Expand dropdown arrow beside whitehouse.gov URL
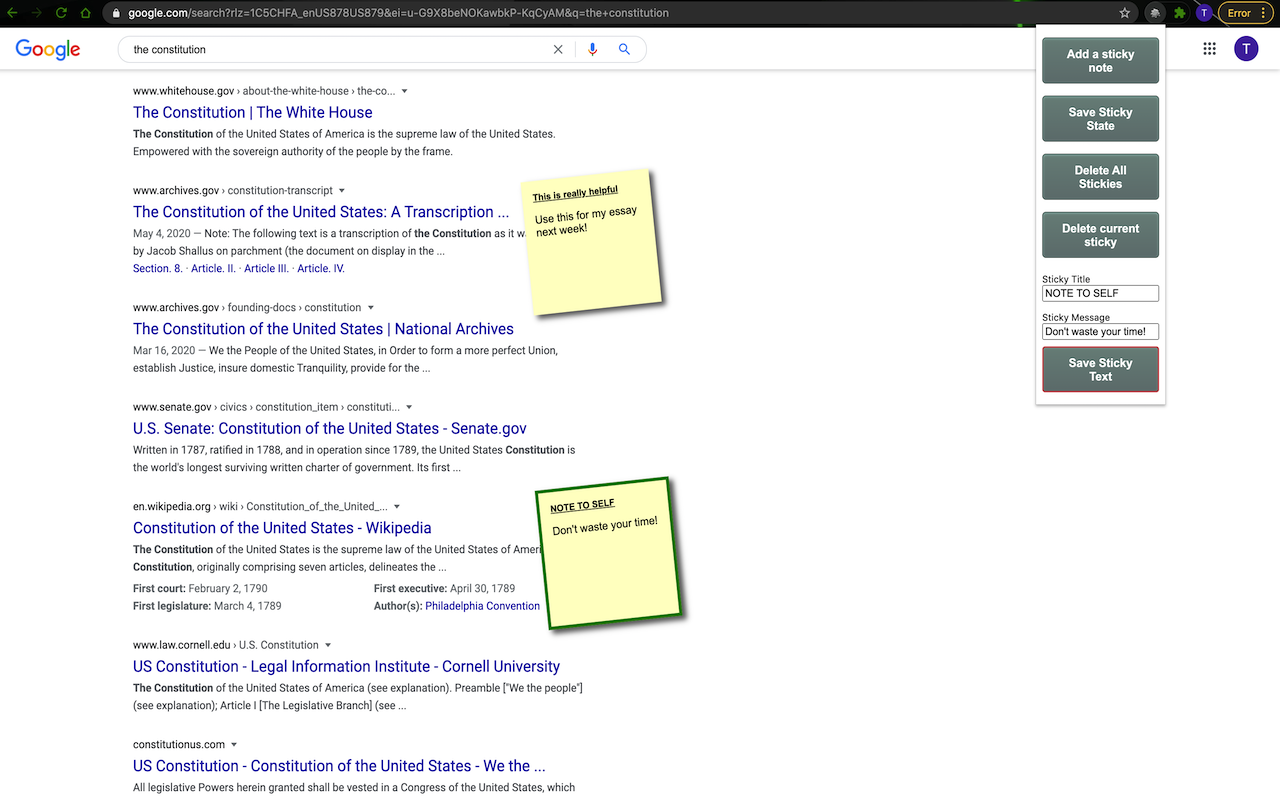This screenshot has width=1280, height=800. pos(404,91)
